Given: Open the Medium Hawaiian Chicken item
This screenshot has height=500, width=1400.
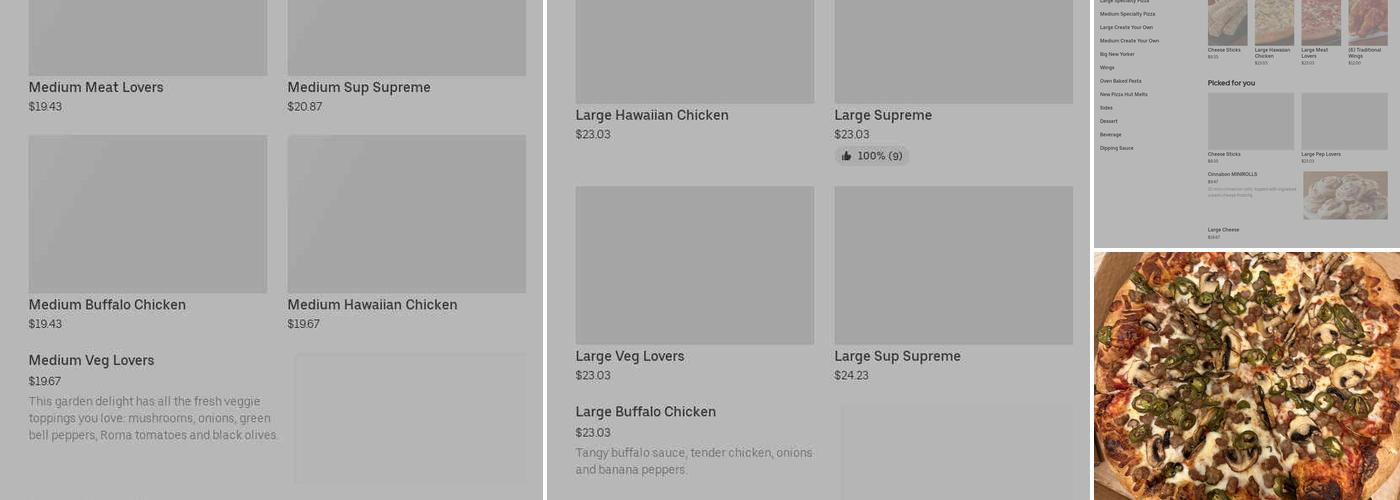Looking at the screenshot, I should coord(372,305).
